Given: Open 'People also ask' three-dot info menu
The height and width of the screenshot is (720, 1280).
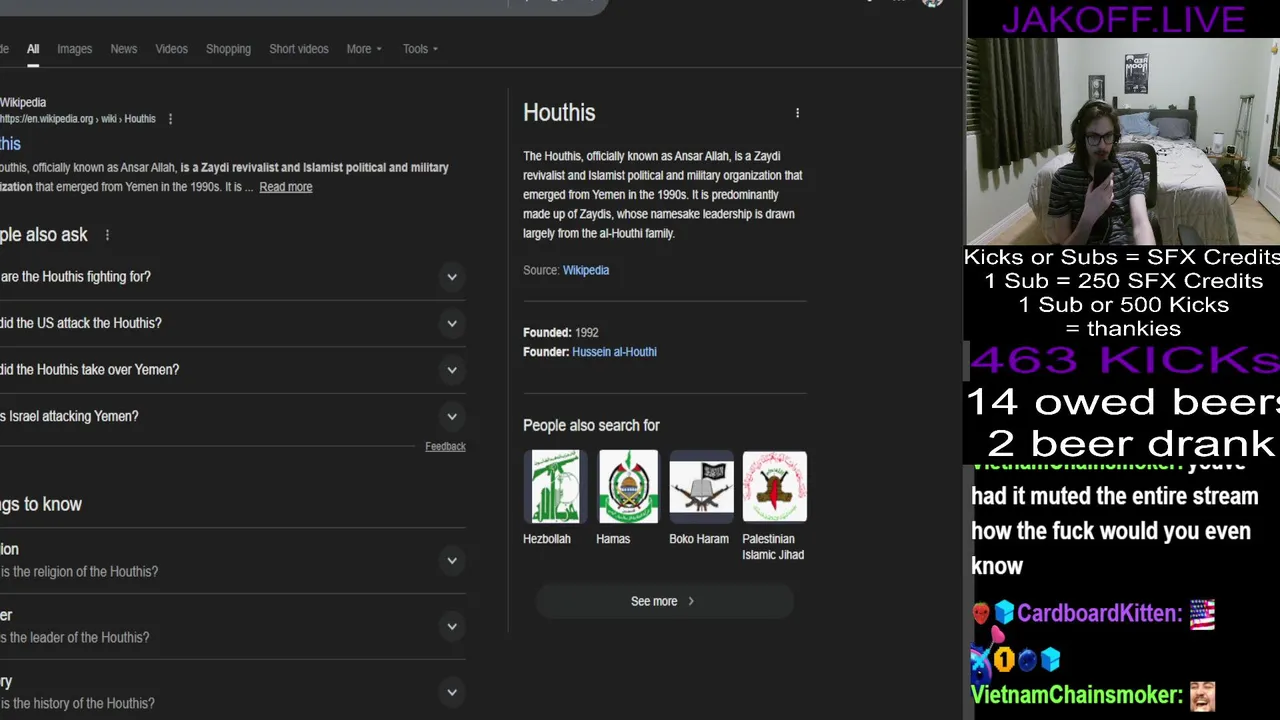Looking at the screenshot, I should (x=107, y=235).
